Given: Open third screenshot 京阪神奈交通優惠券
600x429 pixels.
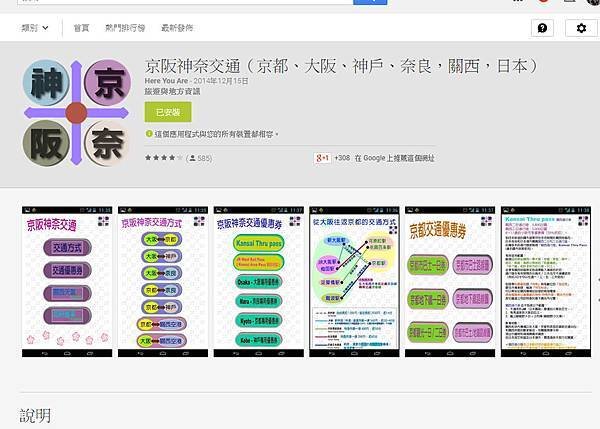Looking at the screenshot, I should [259, 282].
